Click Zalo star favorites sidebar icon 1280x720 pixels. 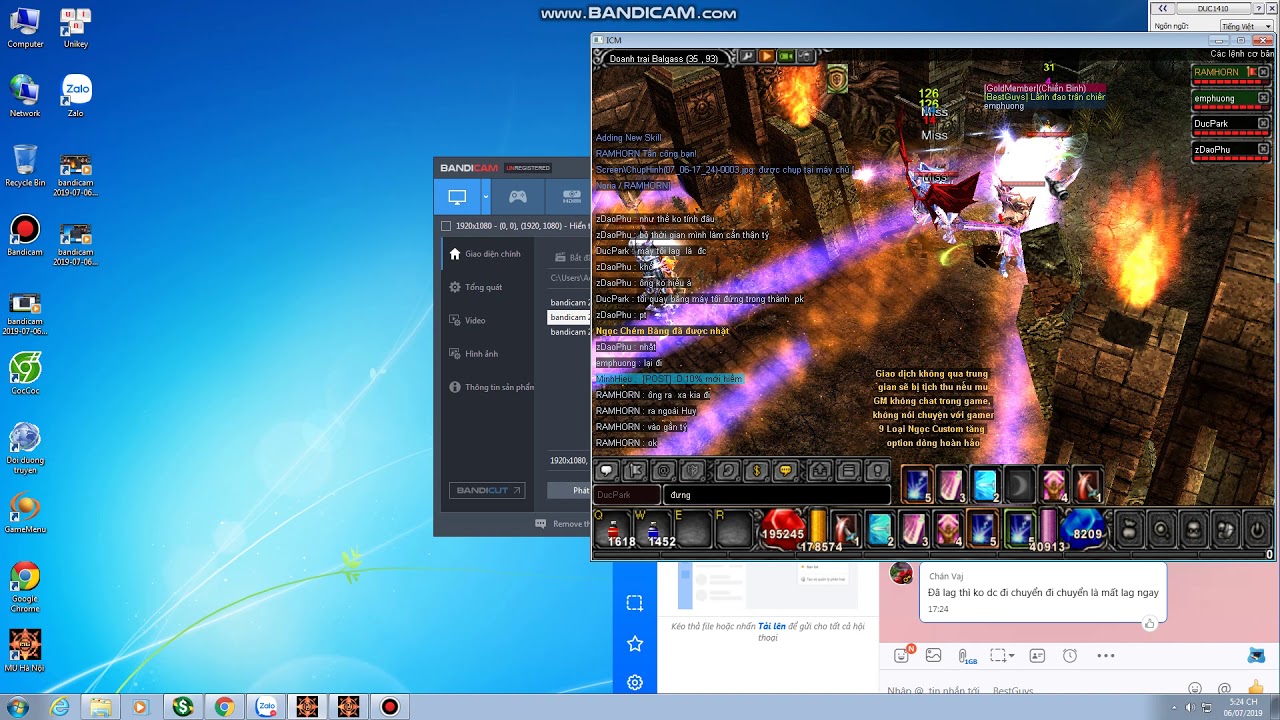click(x=635, y=643)
